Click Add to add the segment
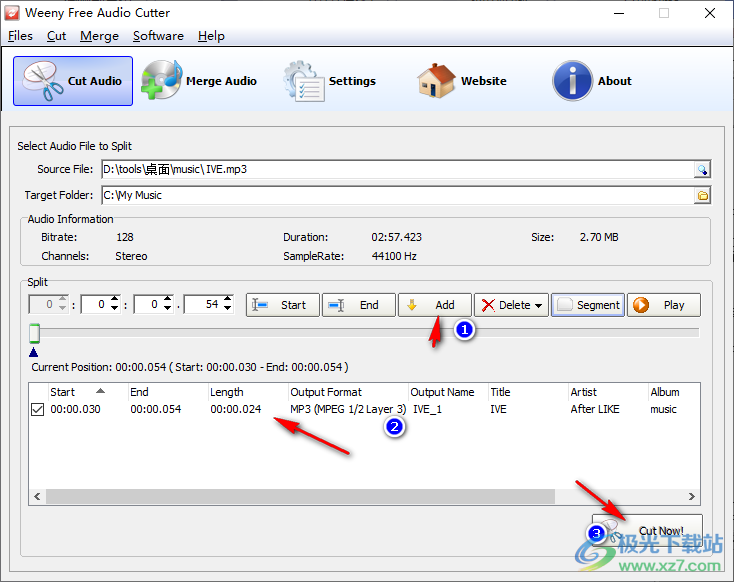This screenshot has height=582, width=734. click(434, 305)
